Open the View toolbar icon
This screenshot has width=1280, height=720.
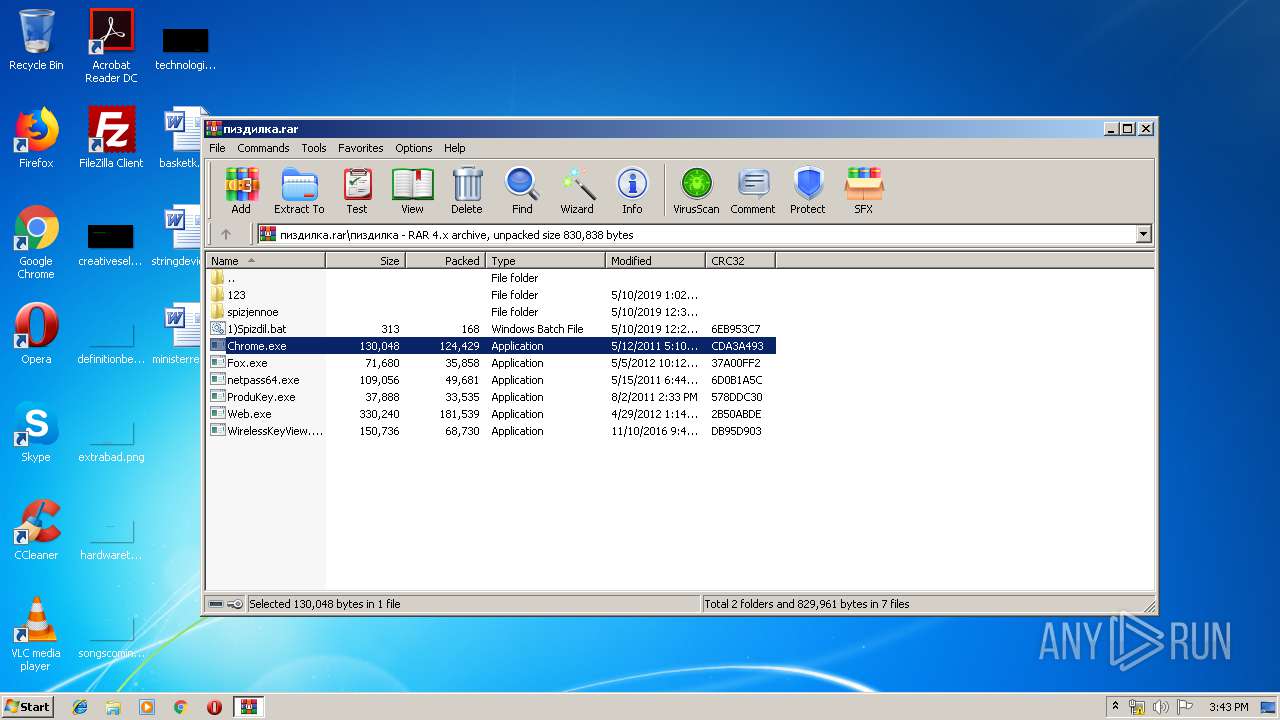[x=412, y=190]
